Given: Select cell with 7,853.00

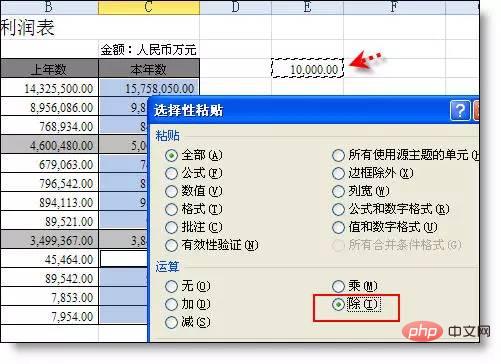Looking at the screenshot, I should pos(49,297).
